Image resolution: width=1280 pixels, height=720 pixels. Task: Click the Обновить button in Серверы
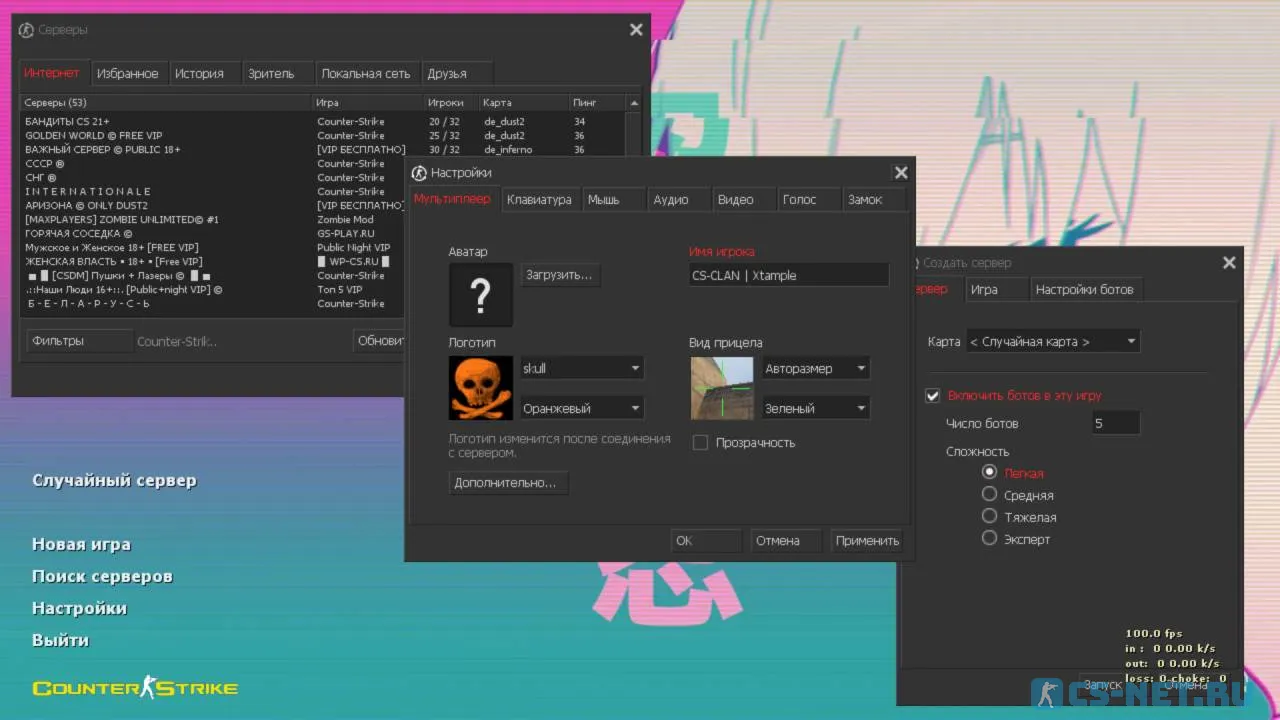(x=380, y=341)
